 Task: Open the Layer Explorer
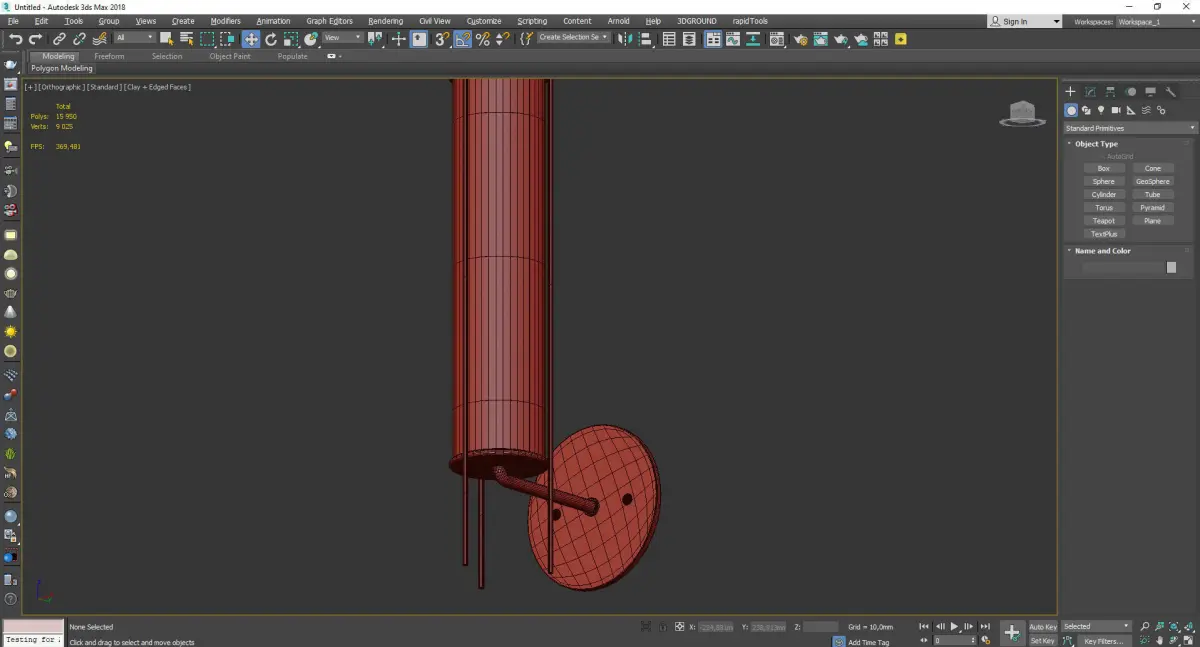point(689,39)
